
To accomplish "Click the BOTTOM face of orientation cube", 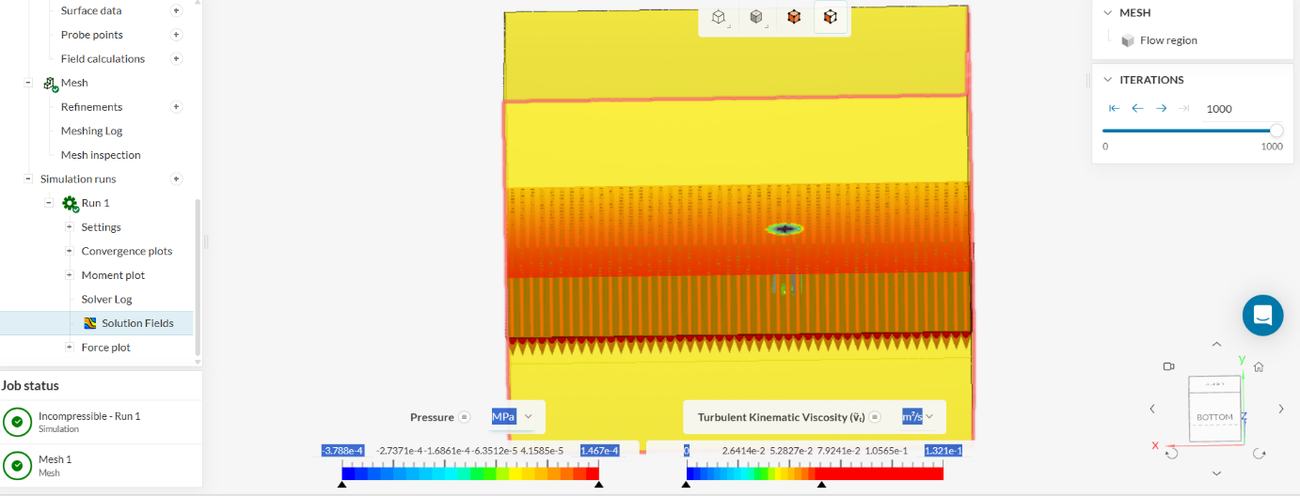I will point(1214,416).
